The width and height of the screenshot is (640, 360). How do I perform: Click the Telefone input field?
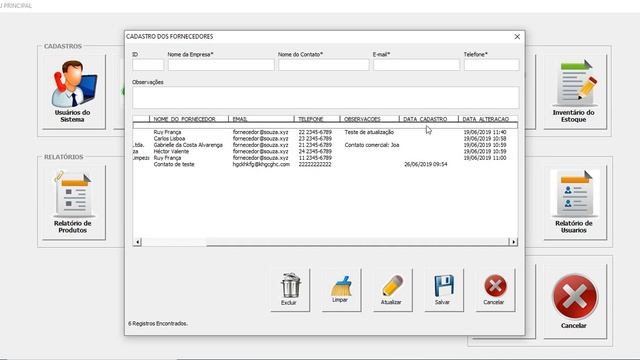pos(491,65)
